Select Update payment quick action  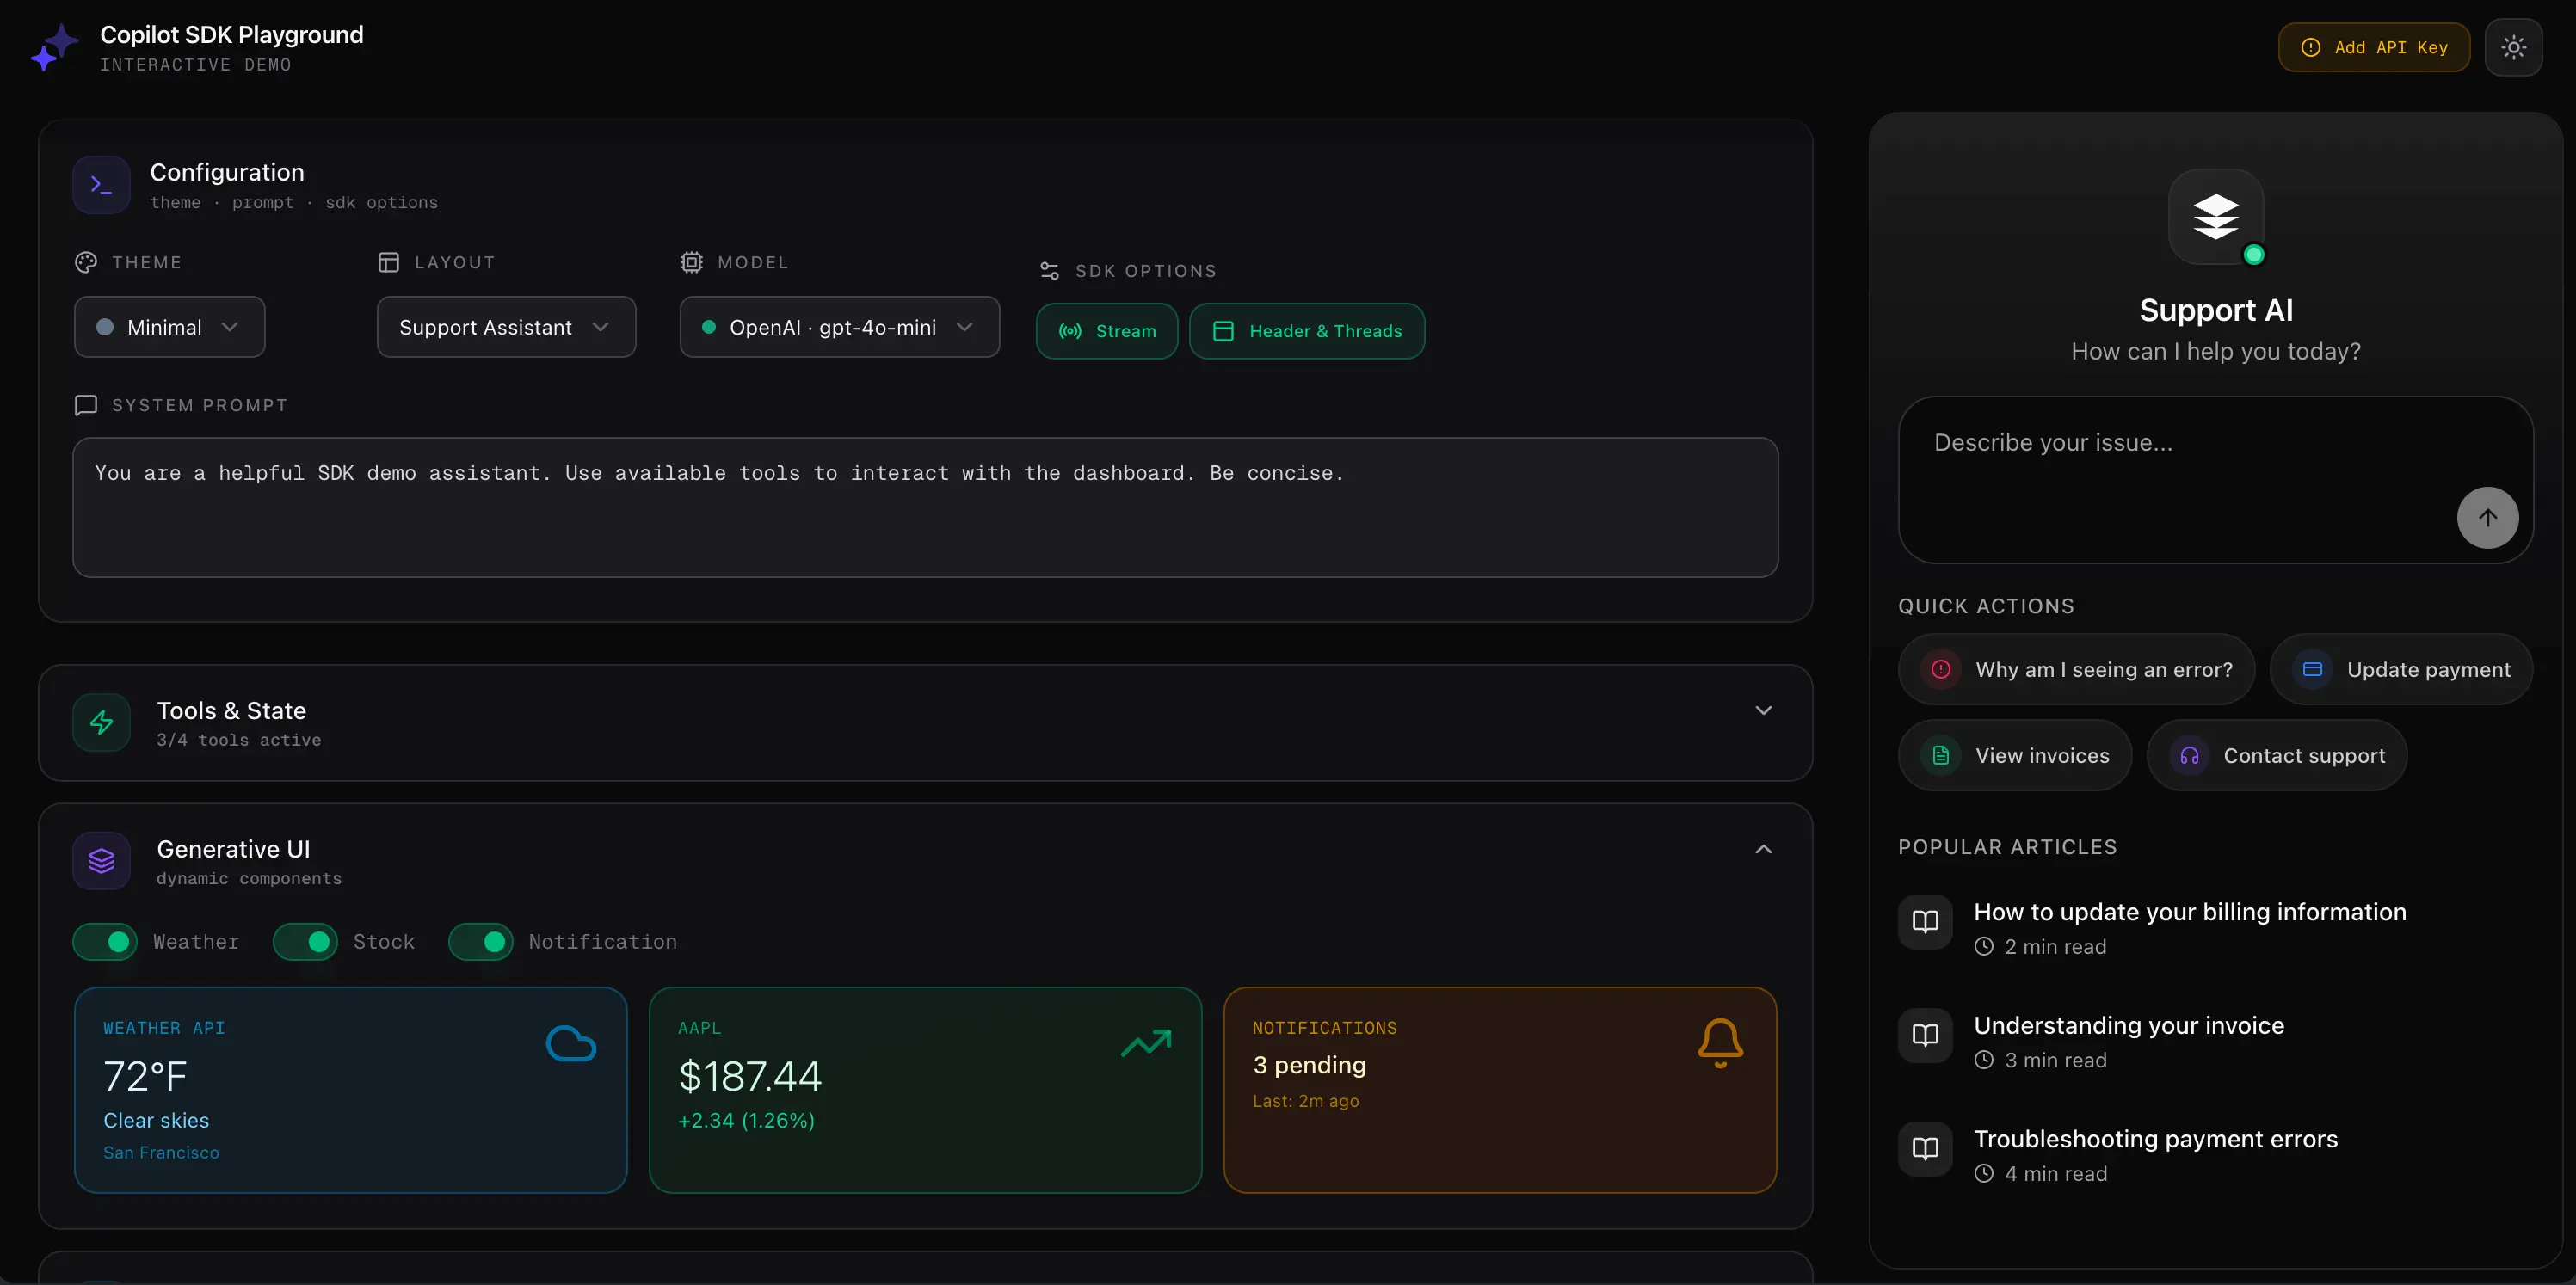point(2401,669)
